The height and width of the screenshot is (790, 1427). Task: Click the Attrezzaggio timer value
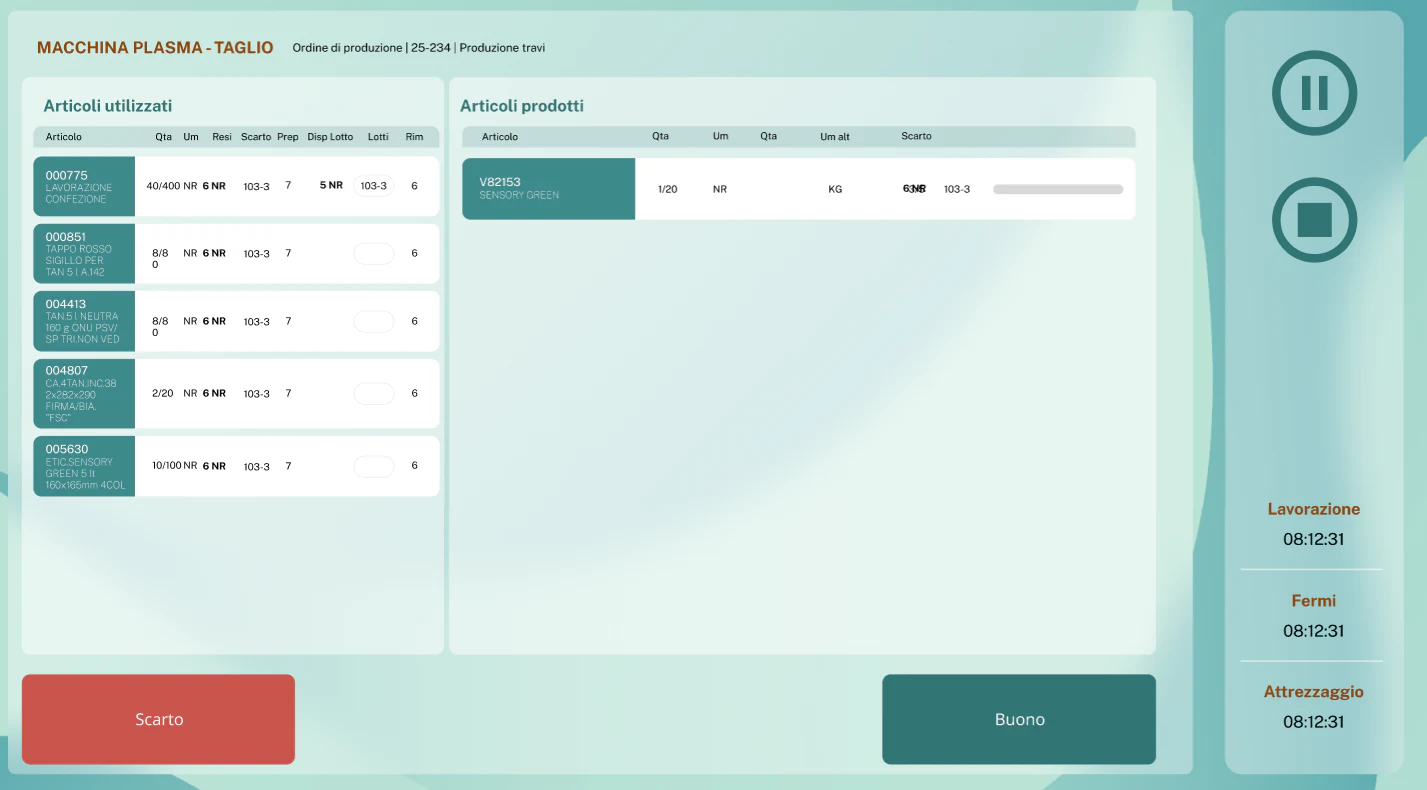(x=1313, y=722)
